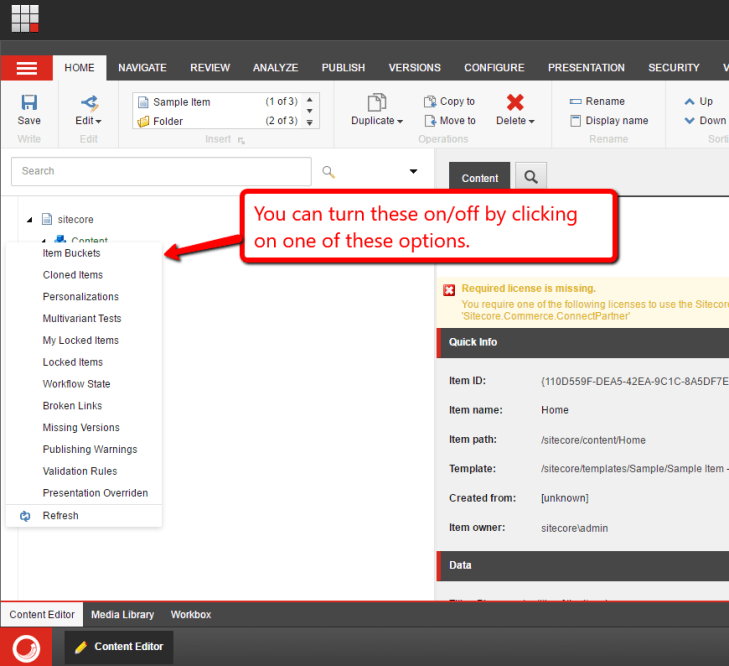729x666 pixels.
Task: Toggle Workflow State gutter option
Action: click(84, 384)
